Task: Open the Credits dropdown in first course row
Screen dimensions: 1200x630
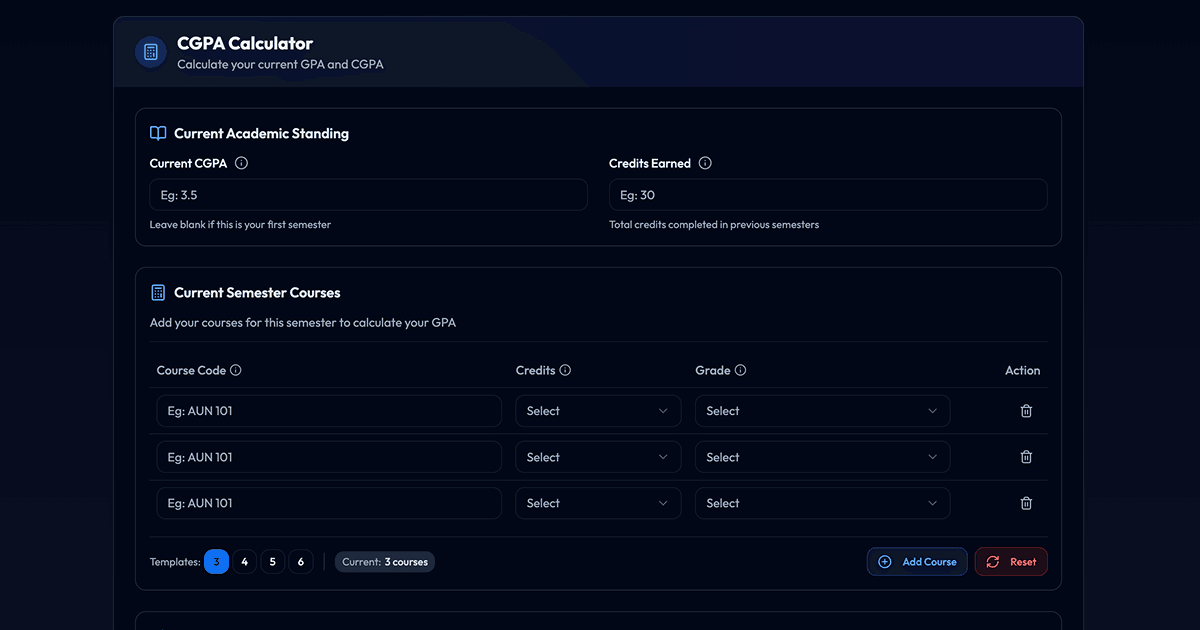Action: coord(598,411)
